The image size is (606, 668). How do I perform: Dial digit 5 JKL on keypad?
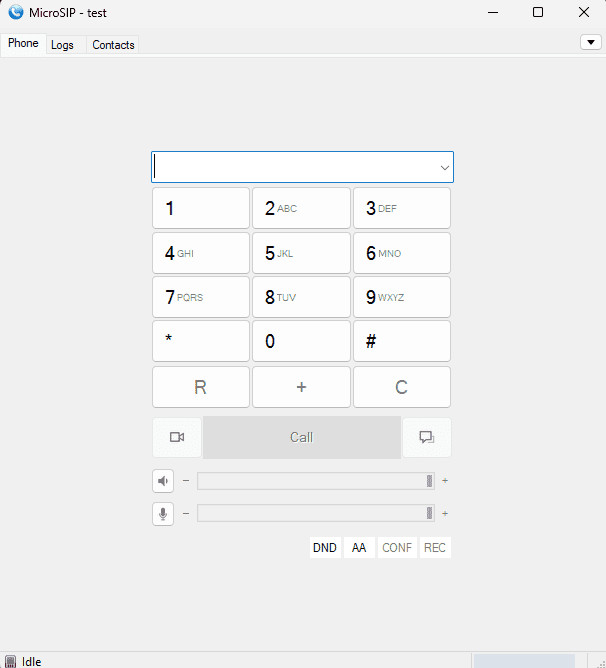tap(301, 253)
